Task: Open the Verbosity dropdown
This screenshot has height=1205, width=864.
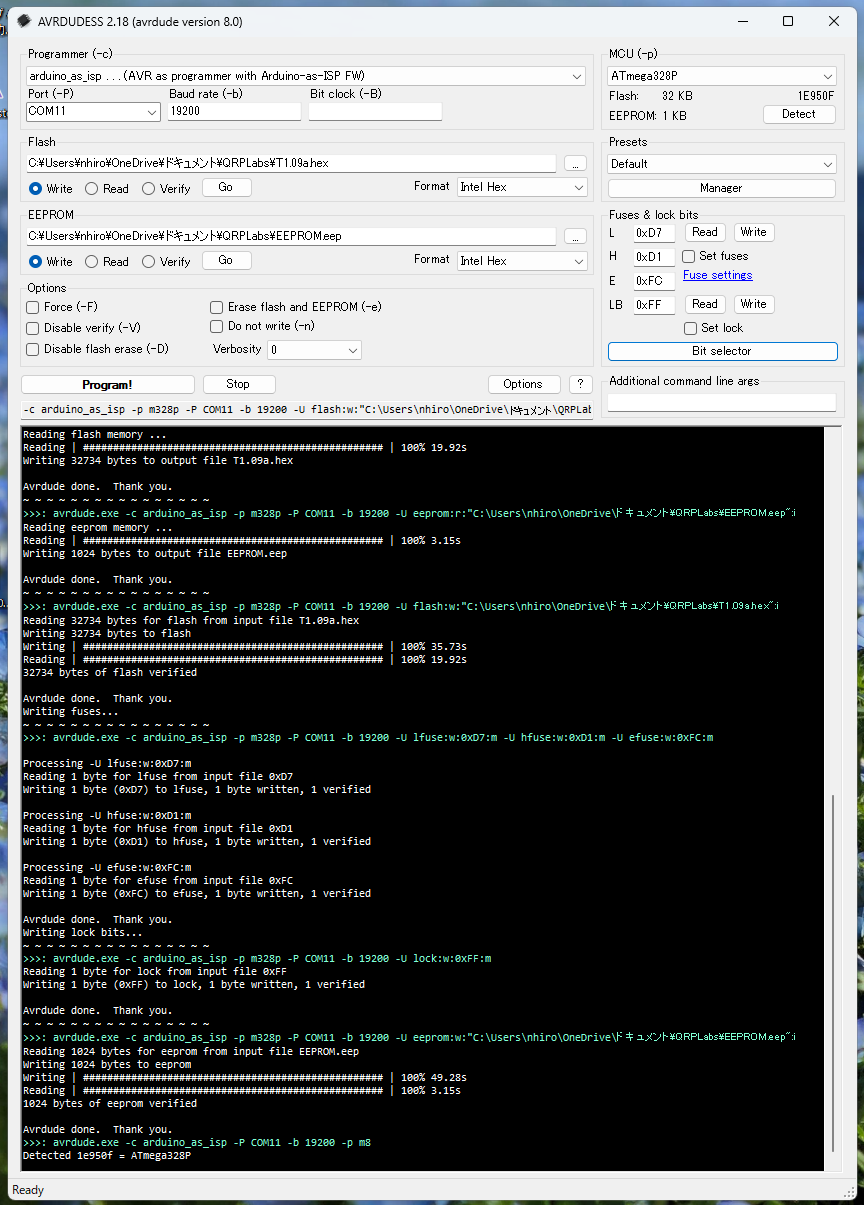Action: tap(314, 350)
